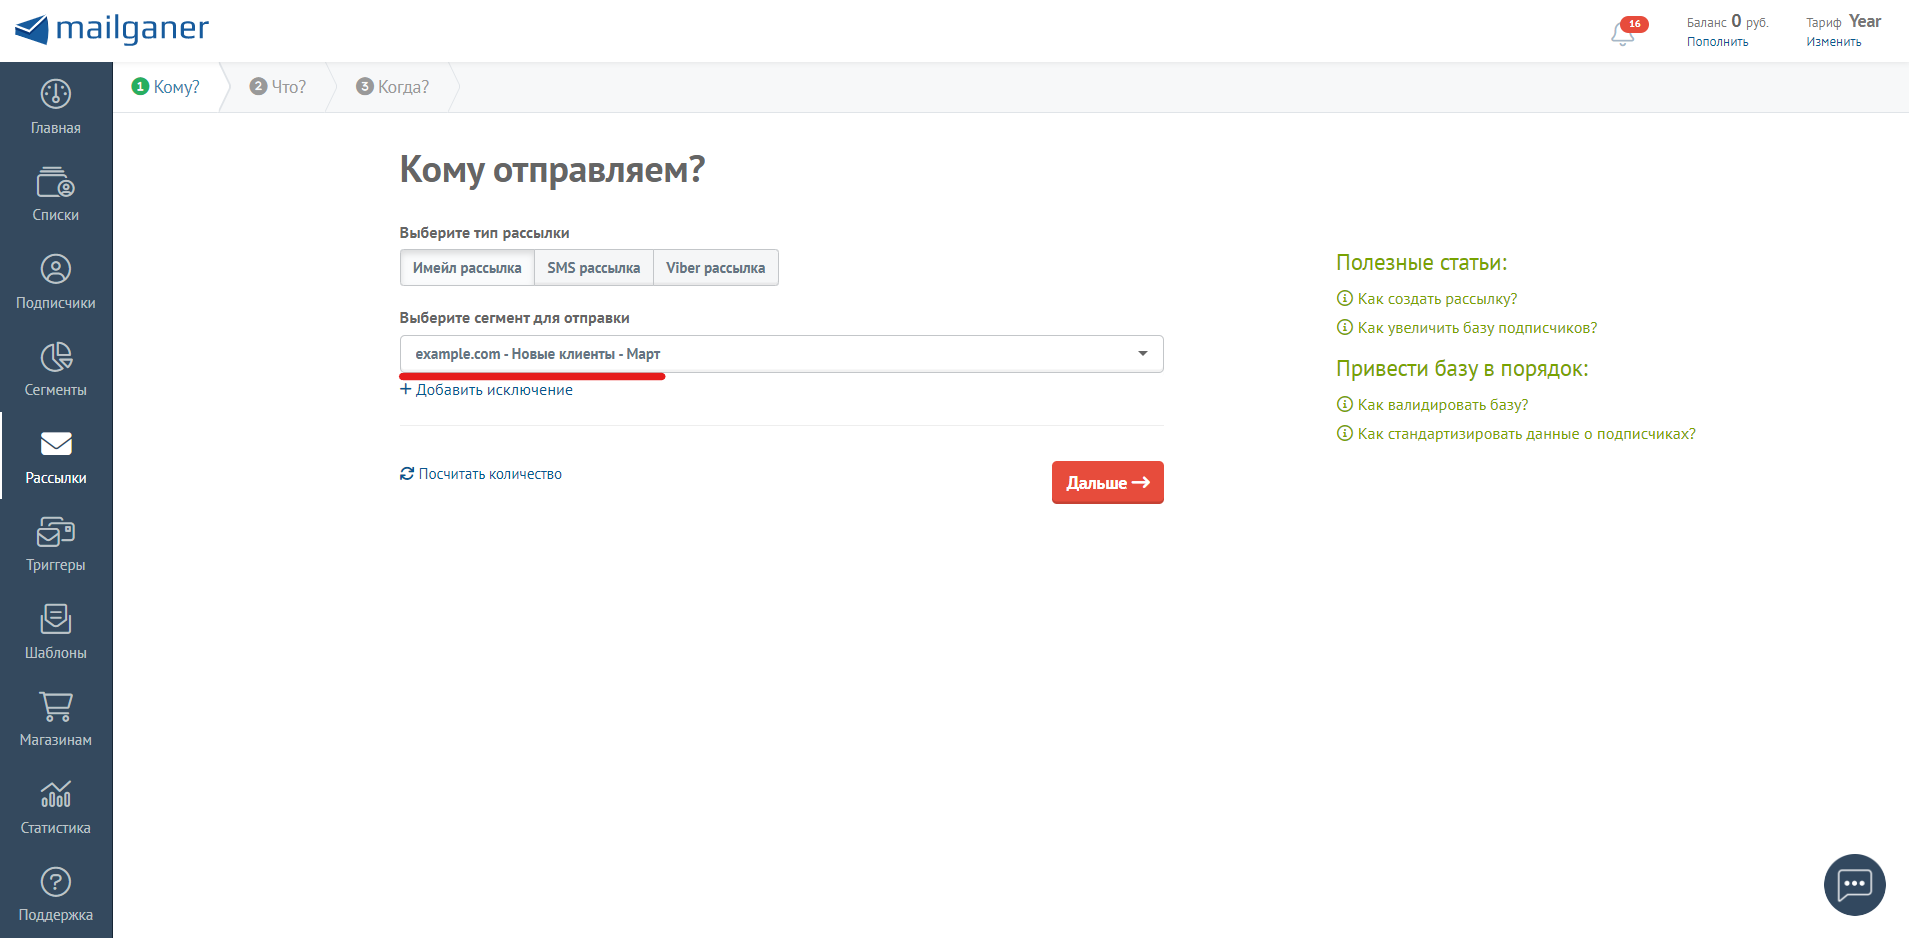Click Посчитать количество link
The height and width of the screenshot is (938, 1909).
pyautogui.click(x=481, y=474)
